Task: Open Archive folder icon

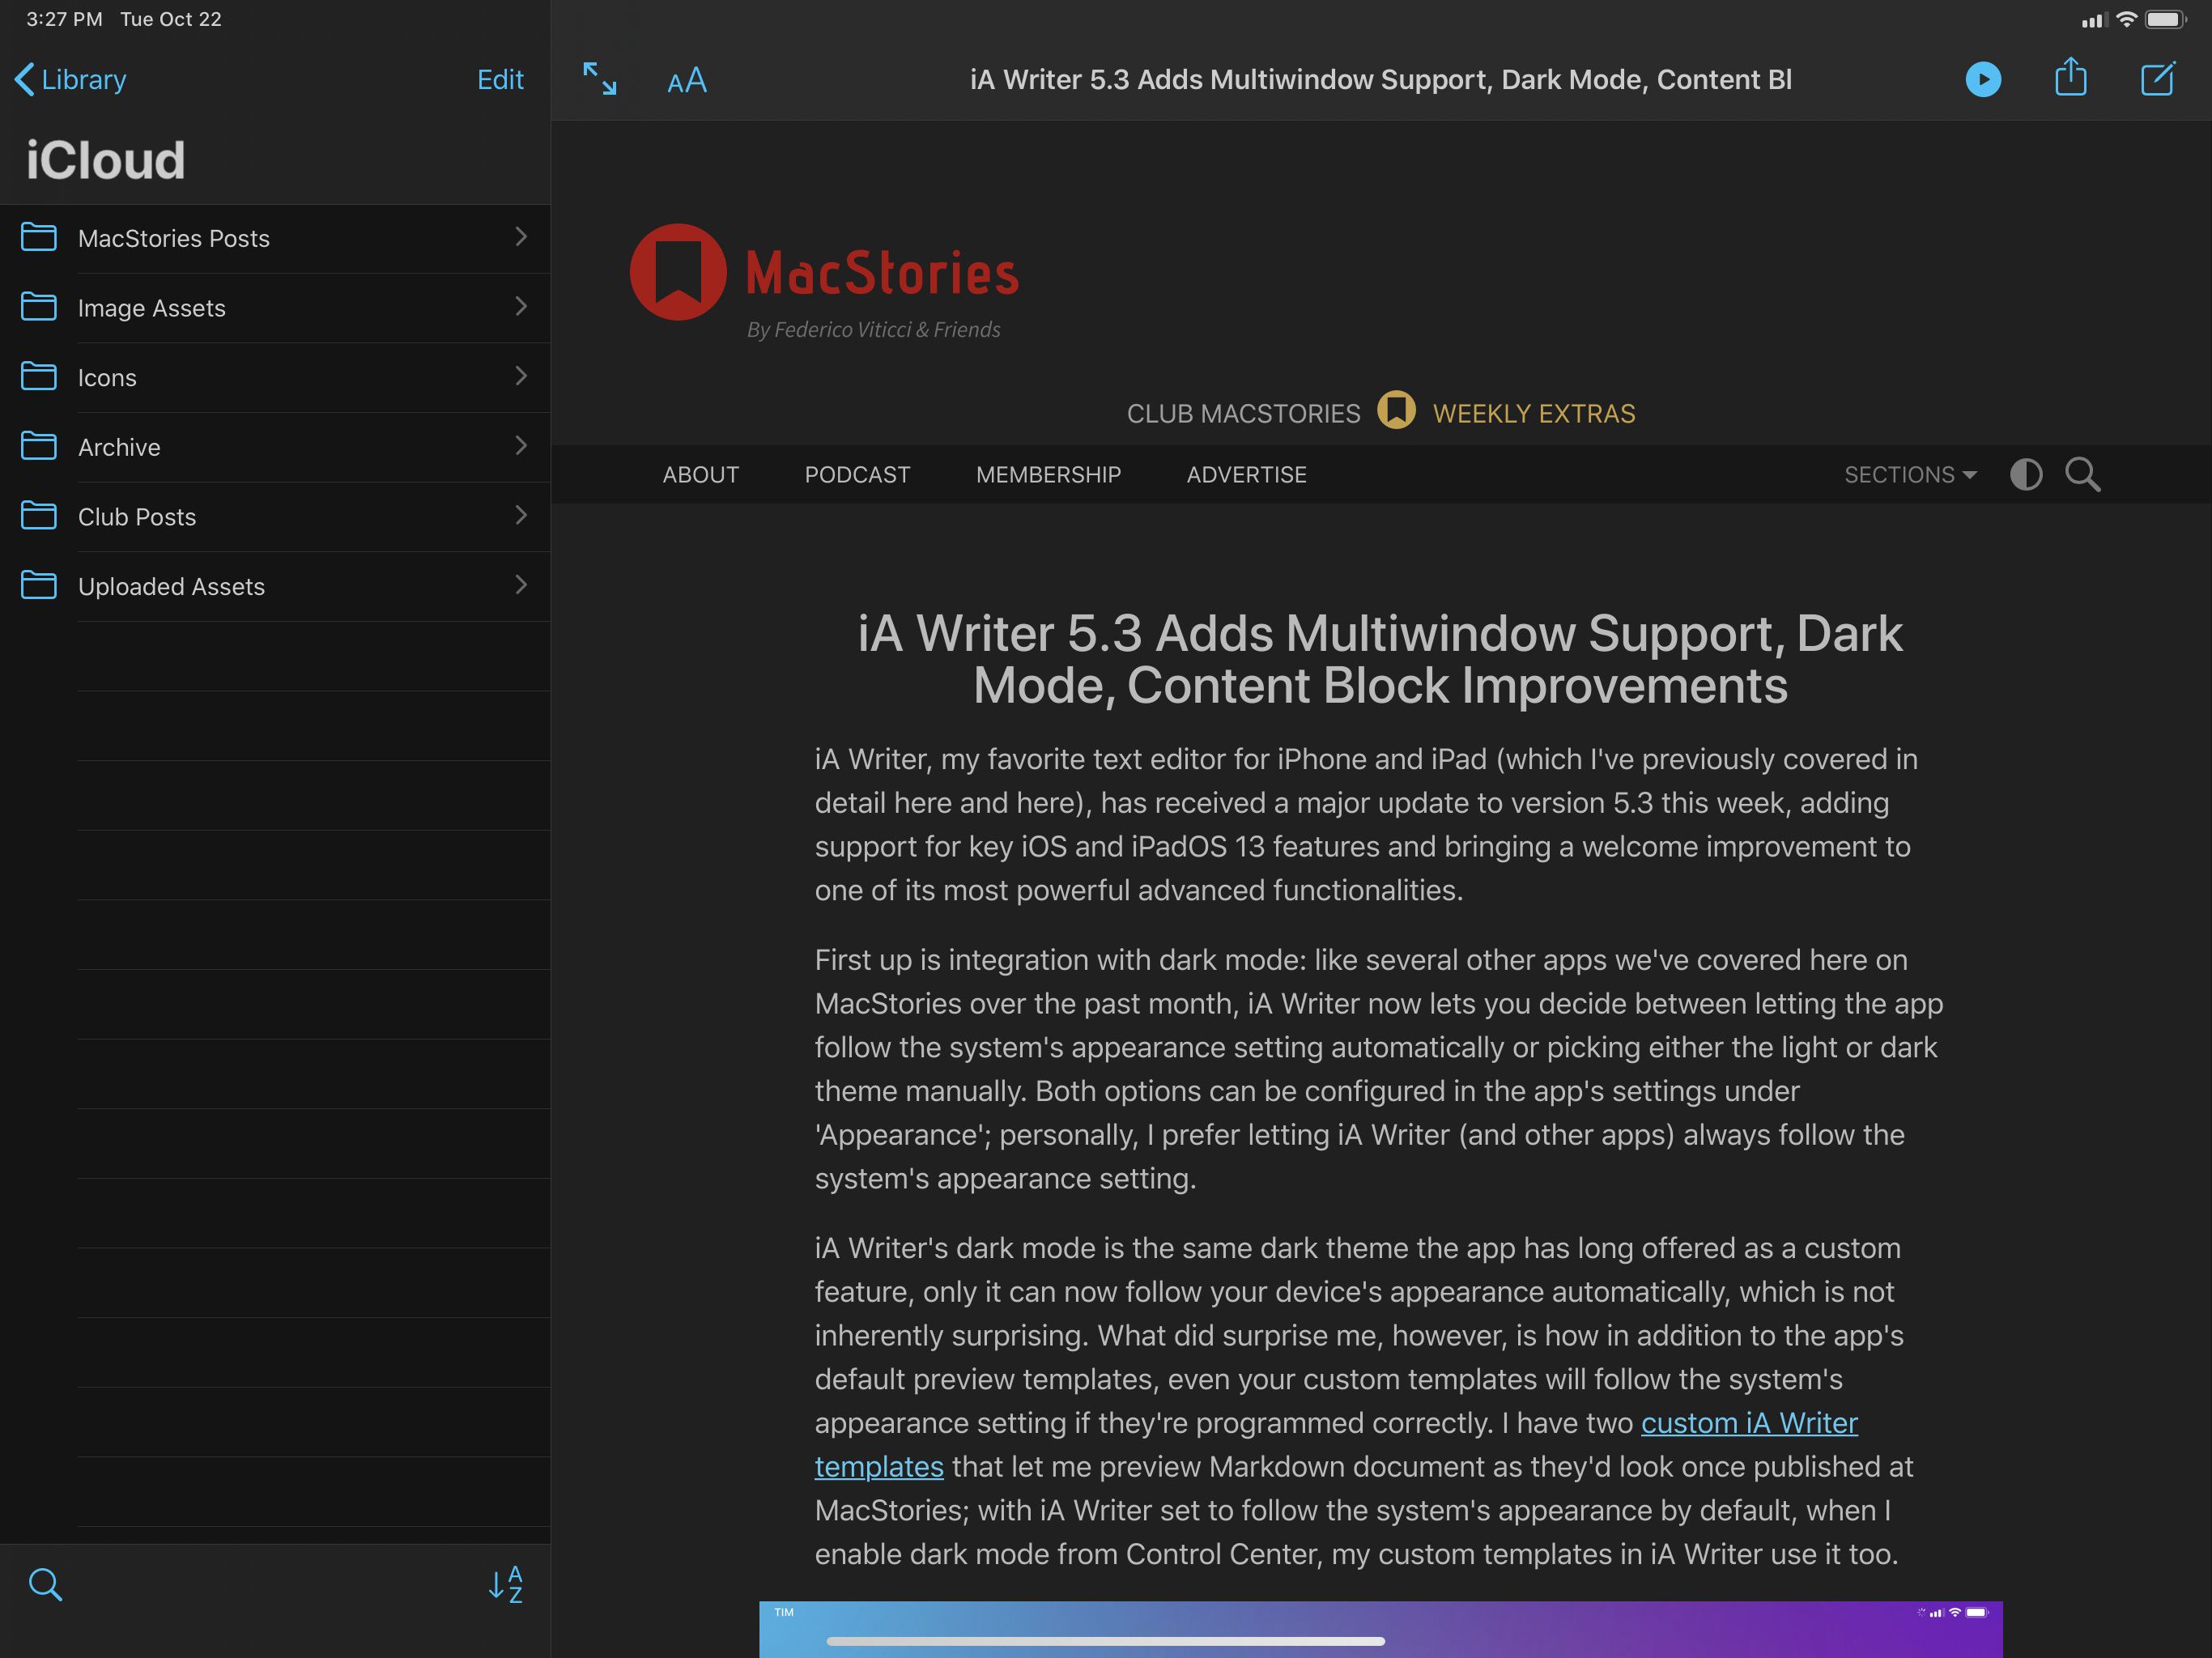Action: (39, 446)
